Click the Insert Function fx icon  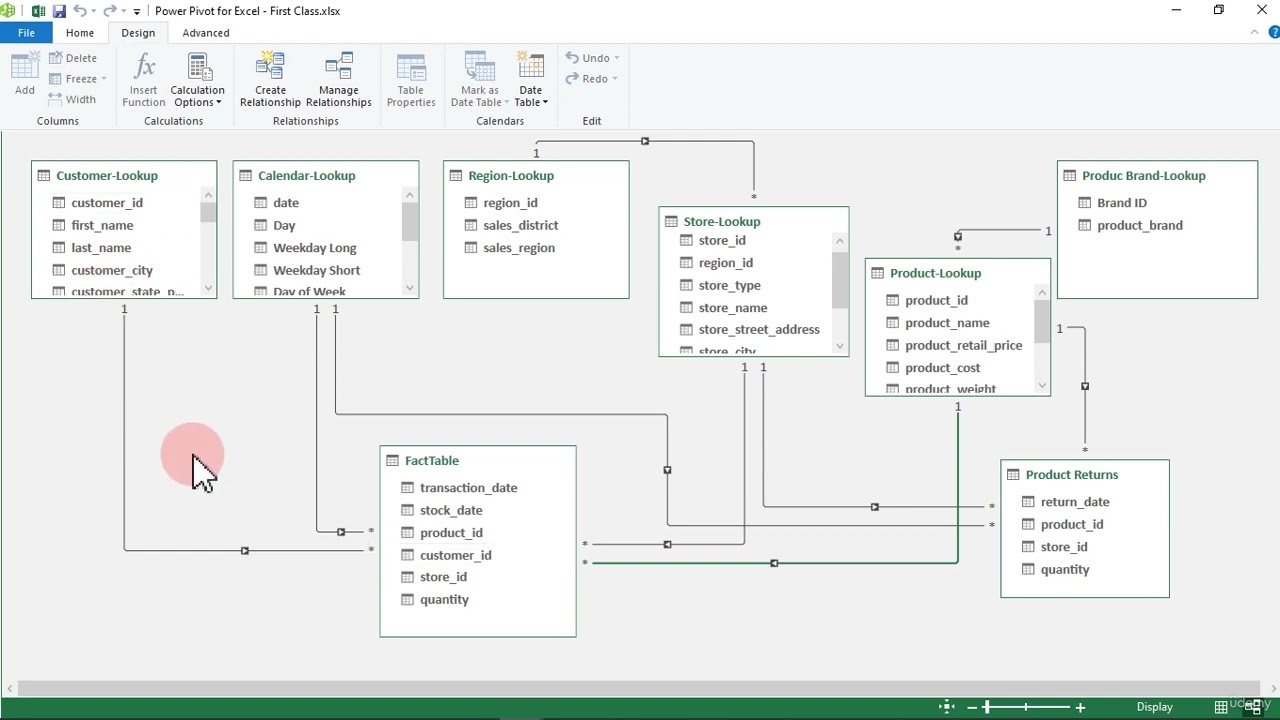tap(144, 66)
